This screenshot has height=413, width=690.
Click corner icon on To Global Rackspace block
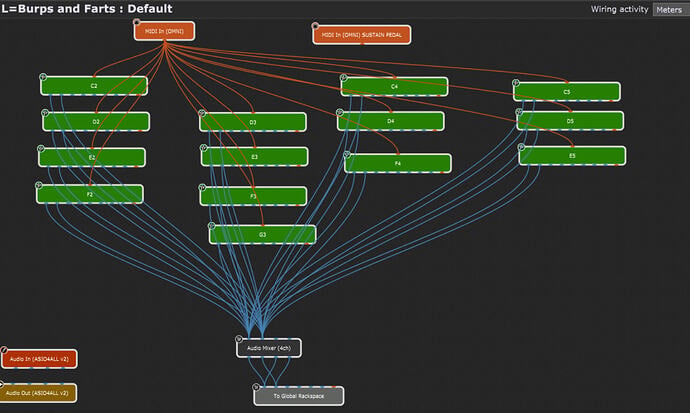pos(256,387)
